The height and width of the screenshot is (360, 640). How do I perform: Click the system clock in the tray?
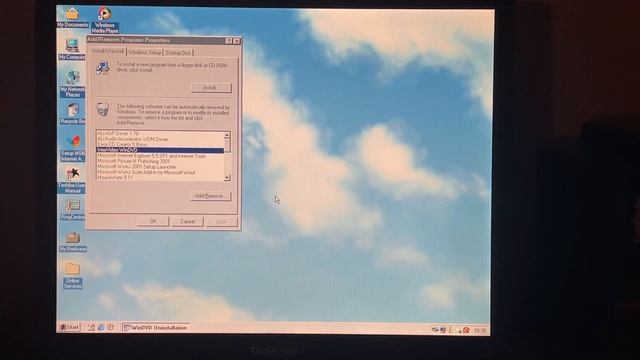[480, 330]
